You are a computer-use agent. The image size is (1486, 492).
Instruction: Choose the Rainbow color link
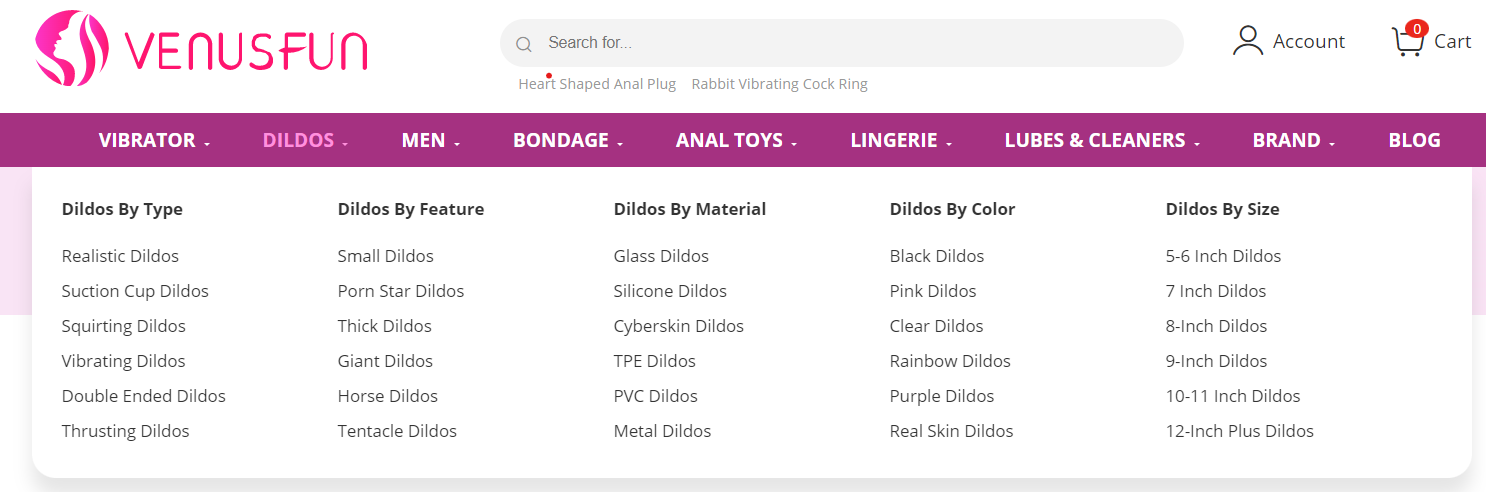950,361
